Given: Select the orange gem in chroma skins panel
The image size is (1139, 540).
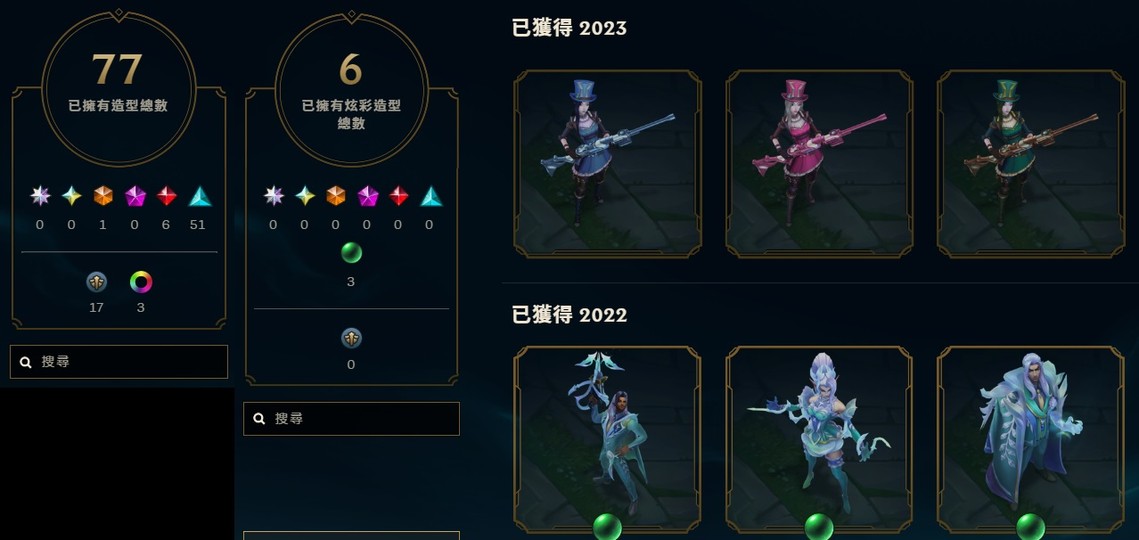Looking at the screenshot, I should click(x=336, y=196).
